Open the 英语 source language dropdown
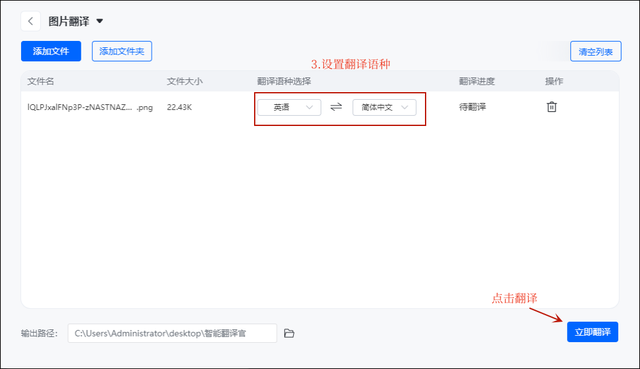 click(289, 107)
